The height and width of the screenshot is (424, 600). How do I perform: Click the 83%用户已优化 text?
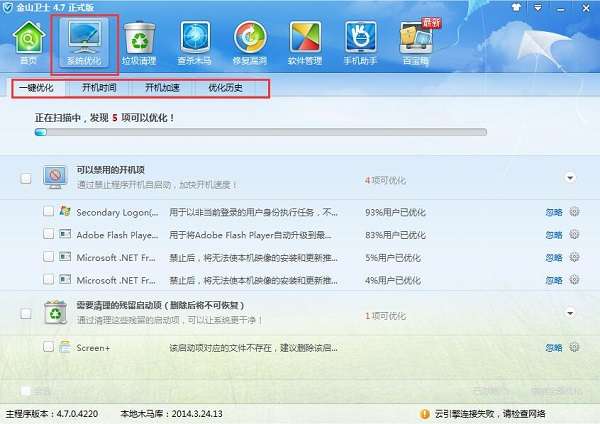[395, 235]
